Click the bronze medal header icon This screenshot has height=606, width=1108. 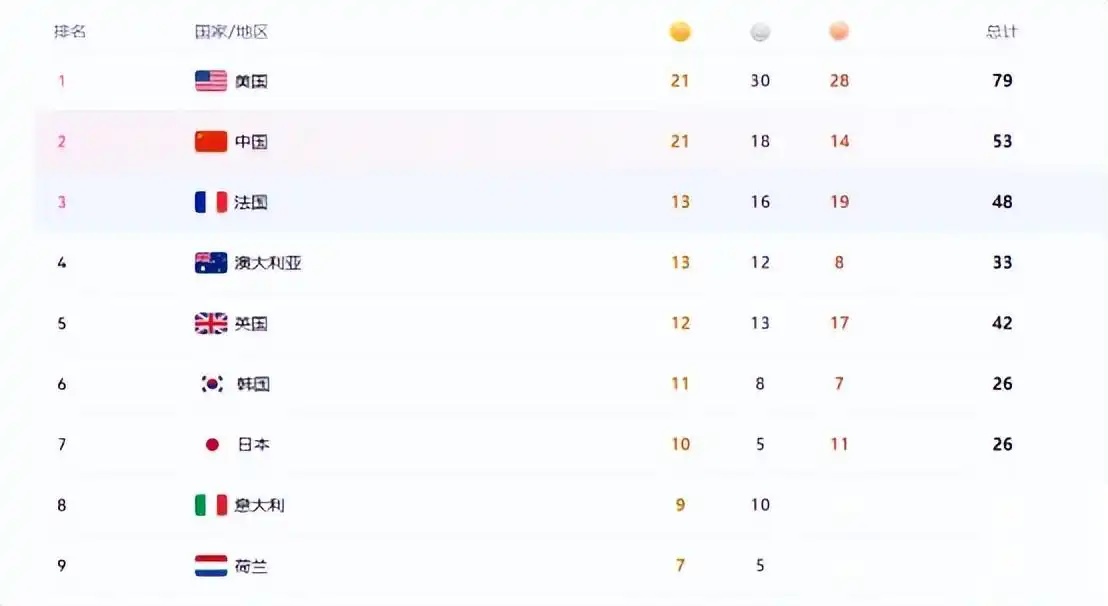(839, 32)
